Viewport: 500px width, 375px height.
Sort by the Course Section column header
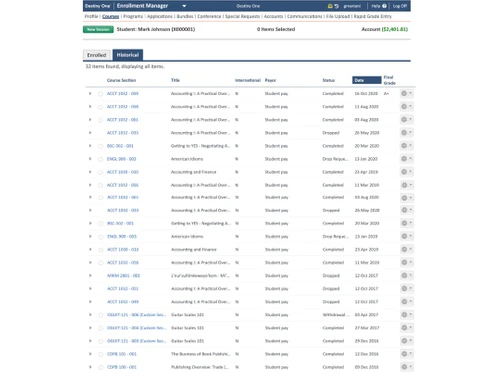(121, 80)
